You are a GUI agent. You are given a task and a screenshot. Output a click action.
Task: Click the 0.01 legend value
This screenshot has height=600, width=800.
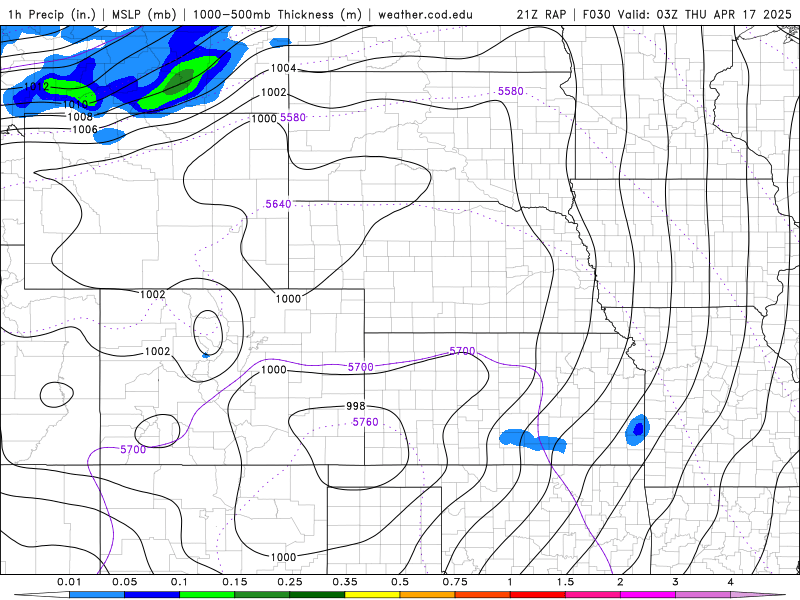(69, 582)
